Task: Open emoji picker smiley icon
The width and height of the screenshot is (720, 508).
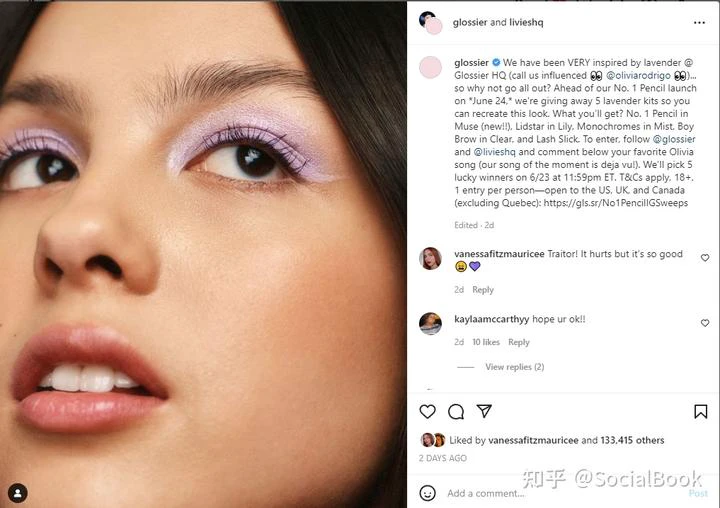Action: pyautogui.click(x=427, y=493)
